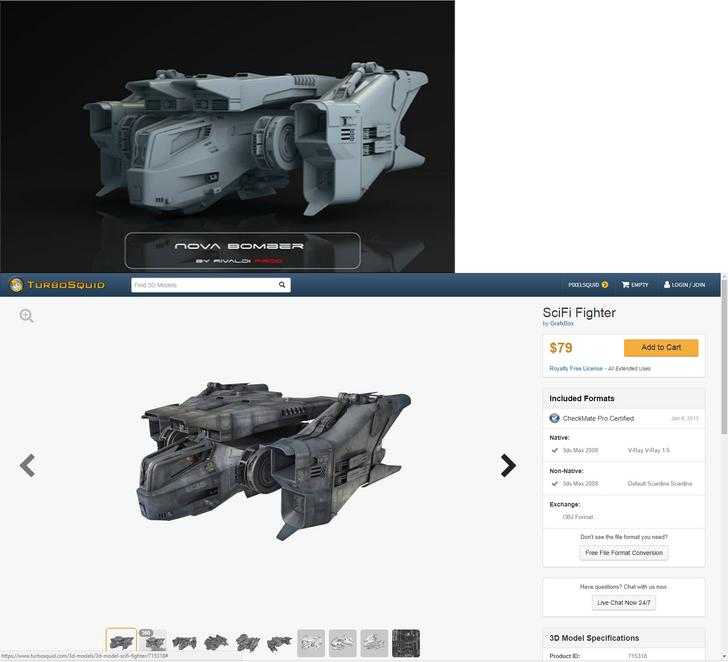Click the Nova Bomber reference image
The width and height of the screenshot is (728, 662).
click(227, 136)
